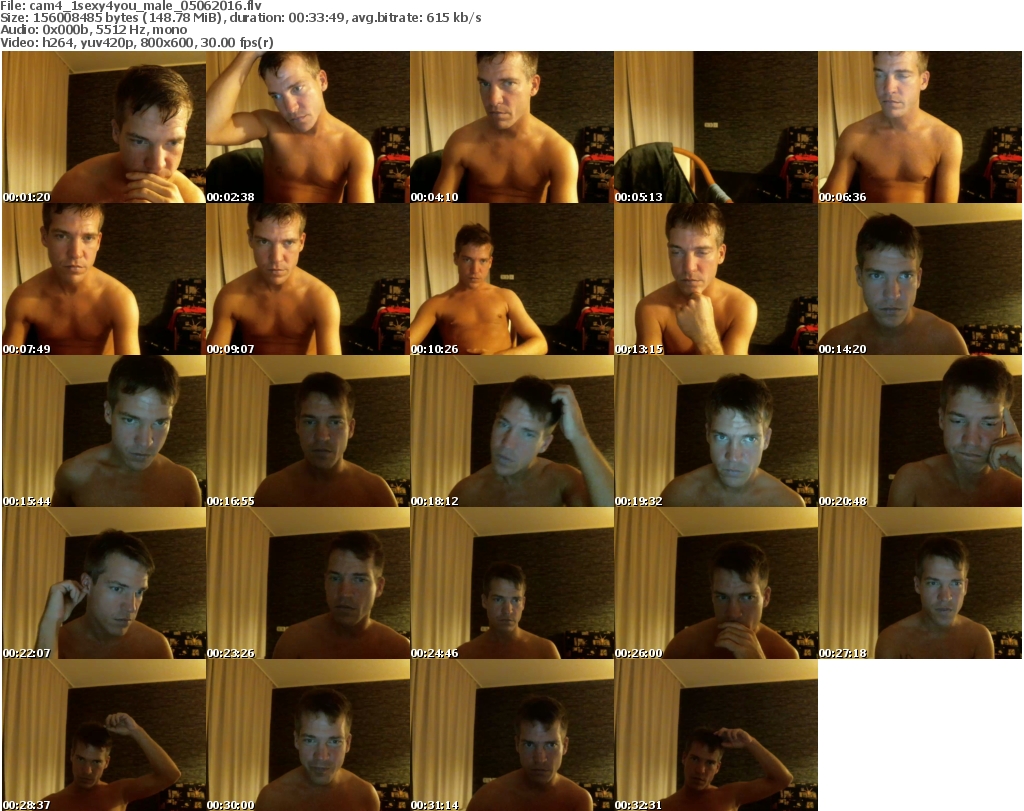Select the thumbnail timestamped 00:06:36
The image size is (1024, 811).
pyautogui.click(x=920, y=127)
